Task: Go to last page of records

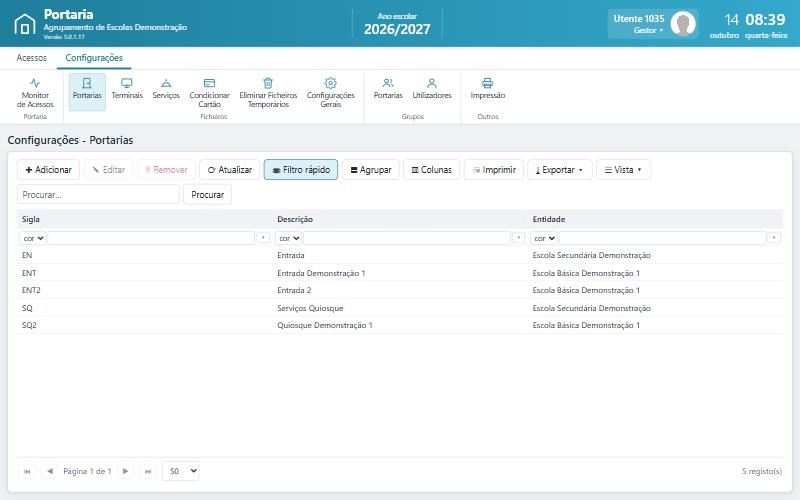Action: click(x=148, y=471)
